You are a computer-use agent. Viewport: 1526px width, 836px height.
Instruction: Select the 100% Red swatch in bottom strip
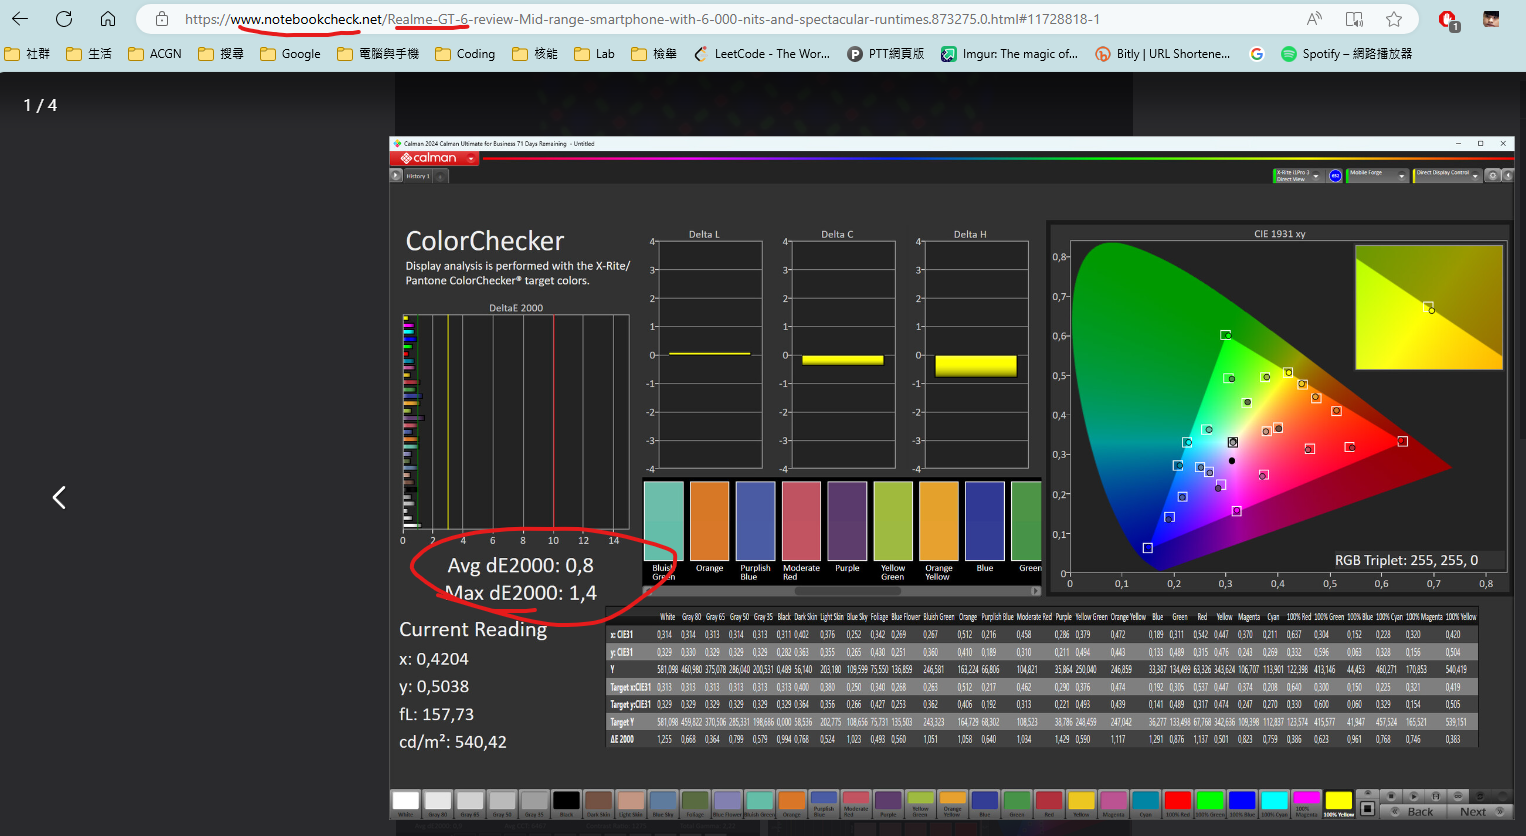[x=1178, y=803]
